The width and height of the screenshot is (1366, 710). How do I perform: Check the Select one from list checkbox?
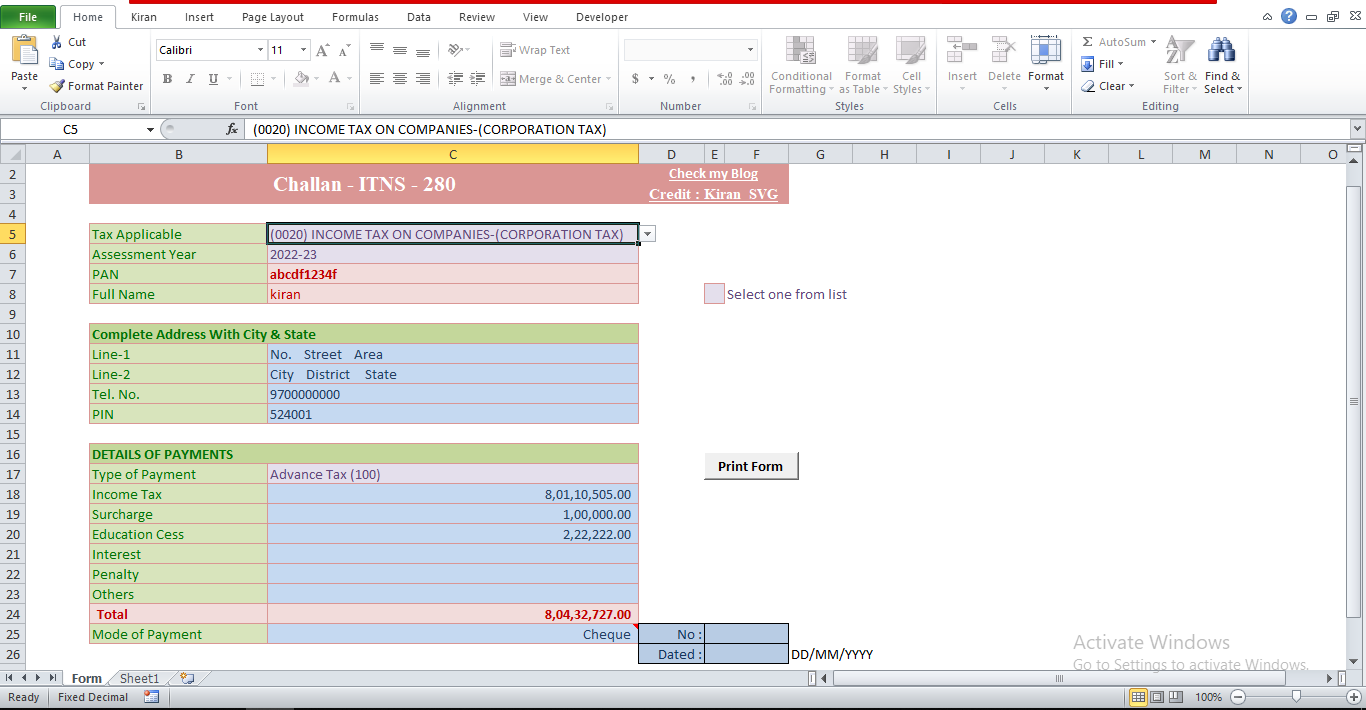[x=713, y=293]
